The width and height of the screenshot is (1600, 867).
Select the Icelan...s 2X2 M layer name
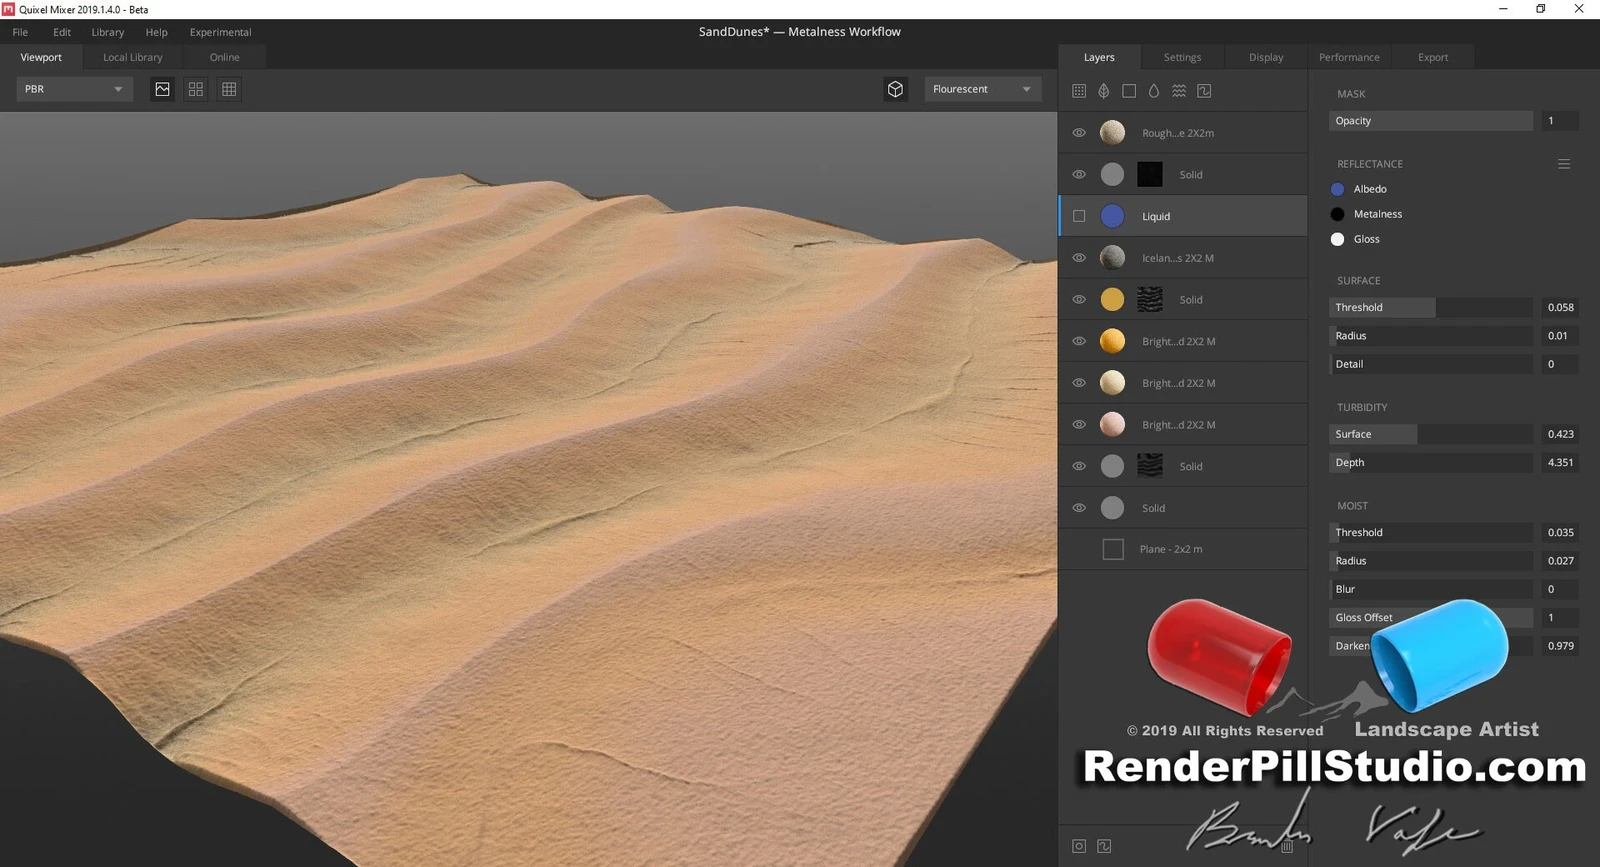point(1178,258)
